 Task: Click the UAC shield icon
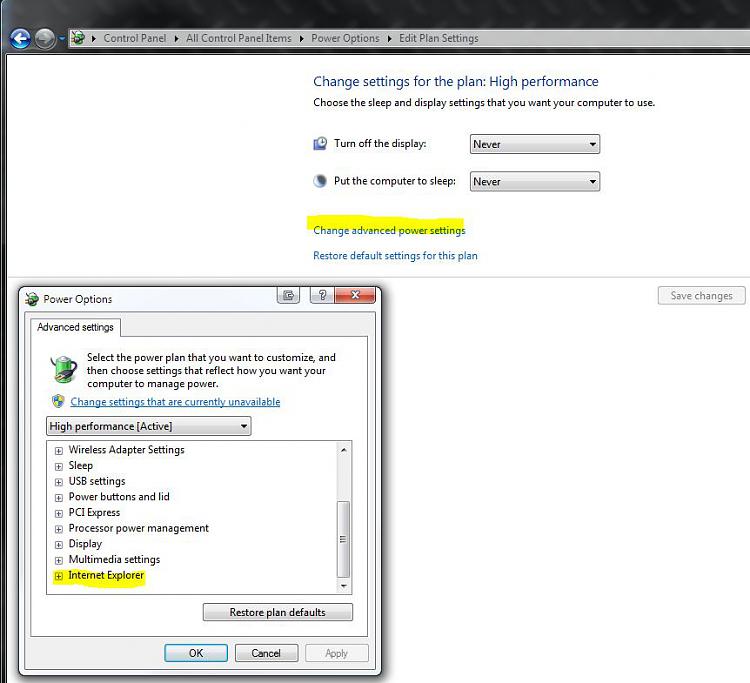[x=58, y=401]
